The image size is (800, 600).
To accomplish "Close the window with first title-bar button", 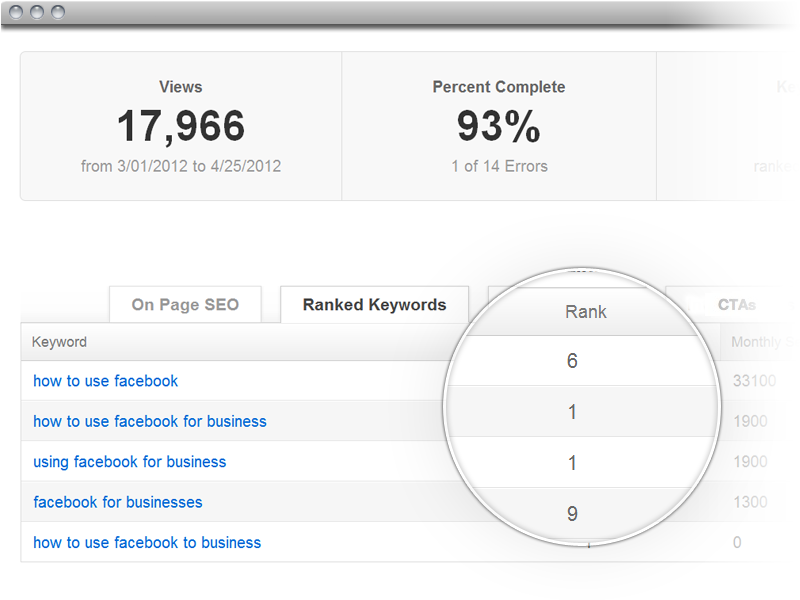I will tap(16, 12).
